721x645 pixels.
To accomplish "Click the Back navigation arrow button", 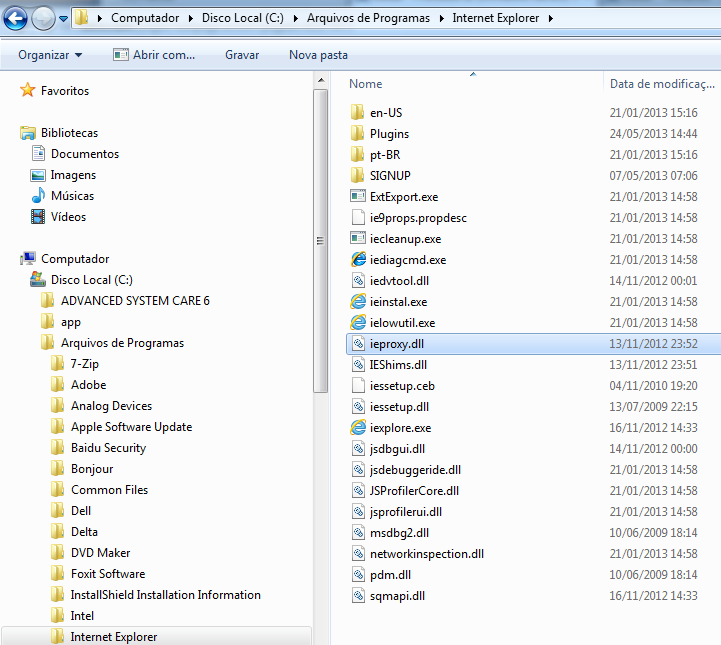I will [x=15, y=19].
